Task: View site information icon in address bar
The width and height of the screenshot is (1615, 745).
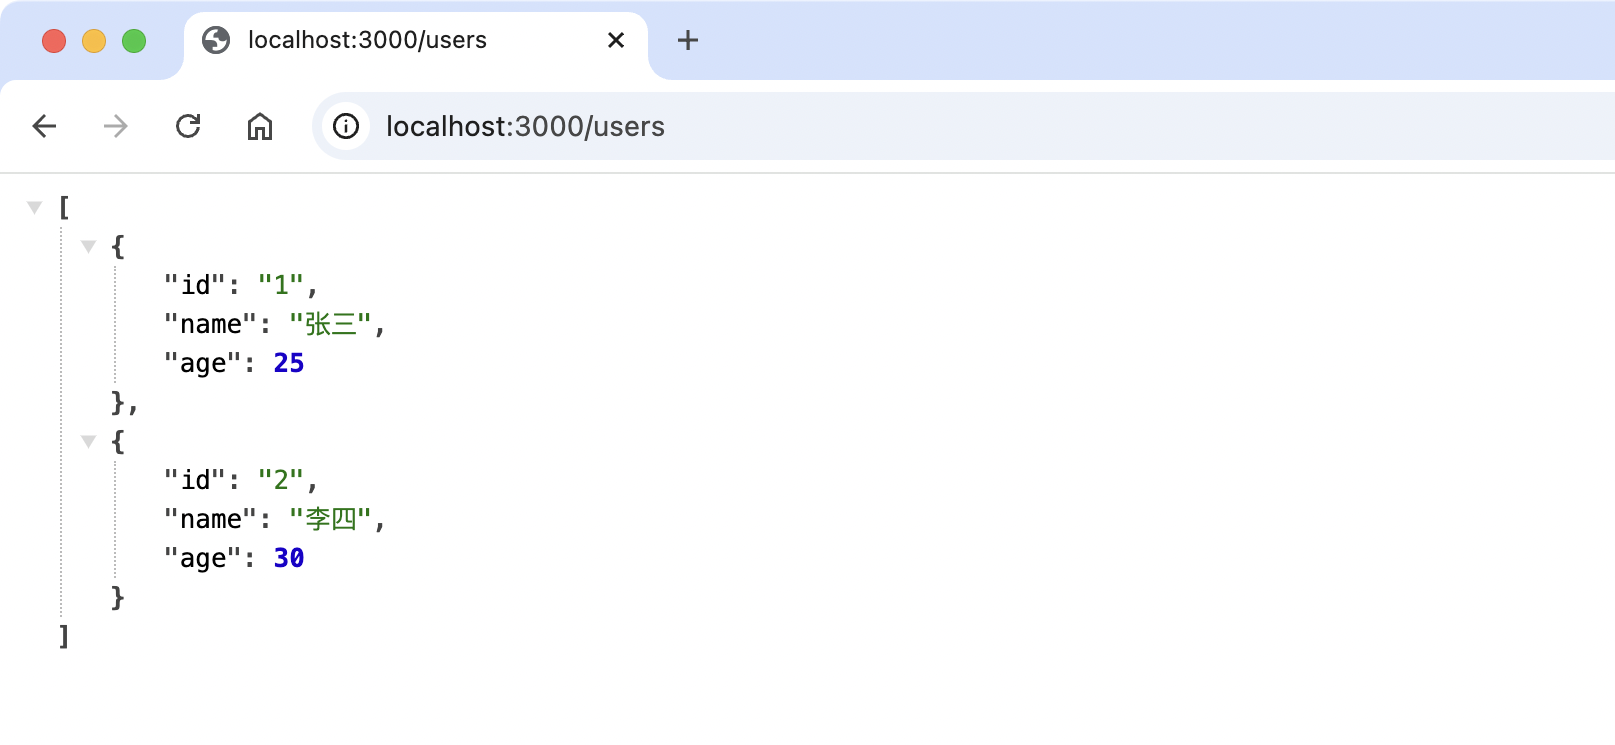Action: (x=346, y=126)
